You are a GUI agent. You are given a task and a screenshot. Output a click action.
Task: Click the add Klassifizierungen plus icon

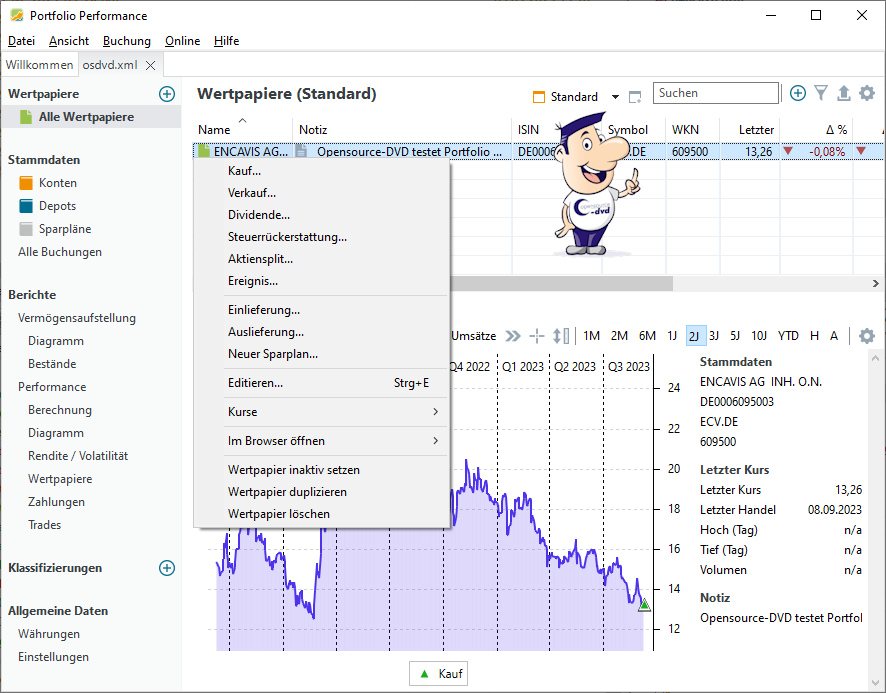pos(167,568)
